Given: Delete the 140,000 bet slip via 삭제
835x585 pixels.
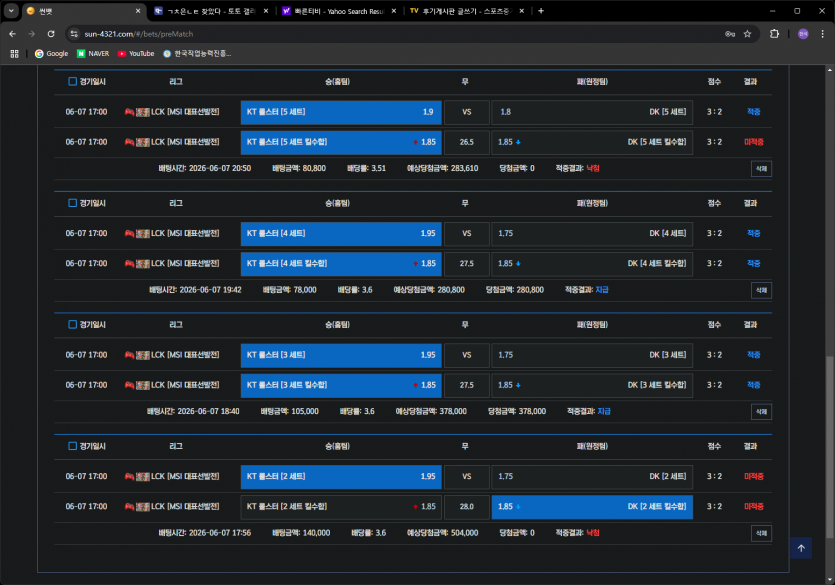Looking at the screenshot, I should point(761,533).
